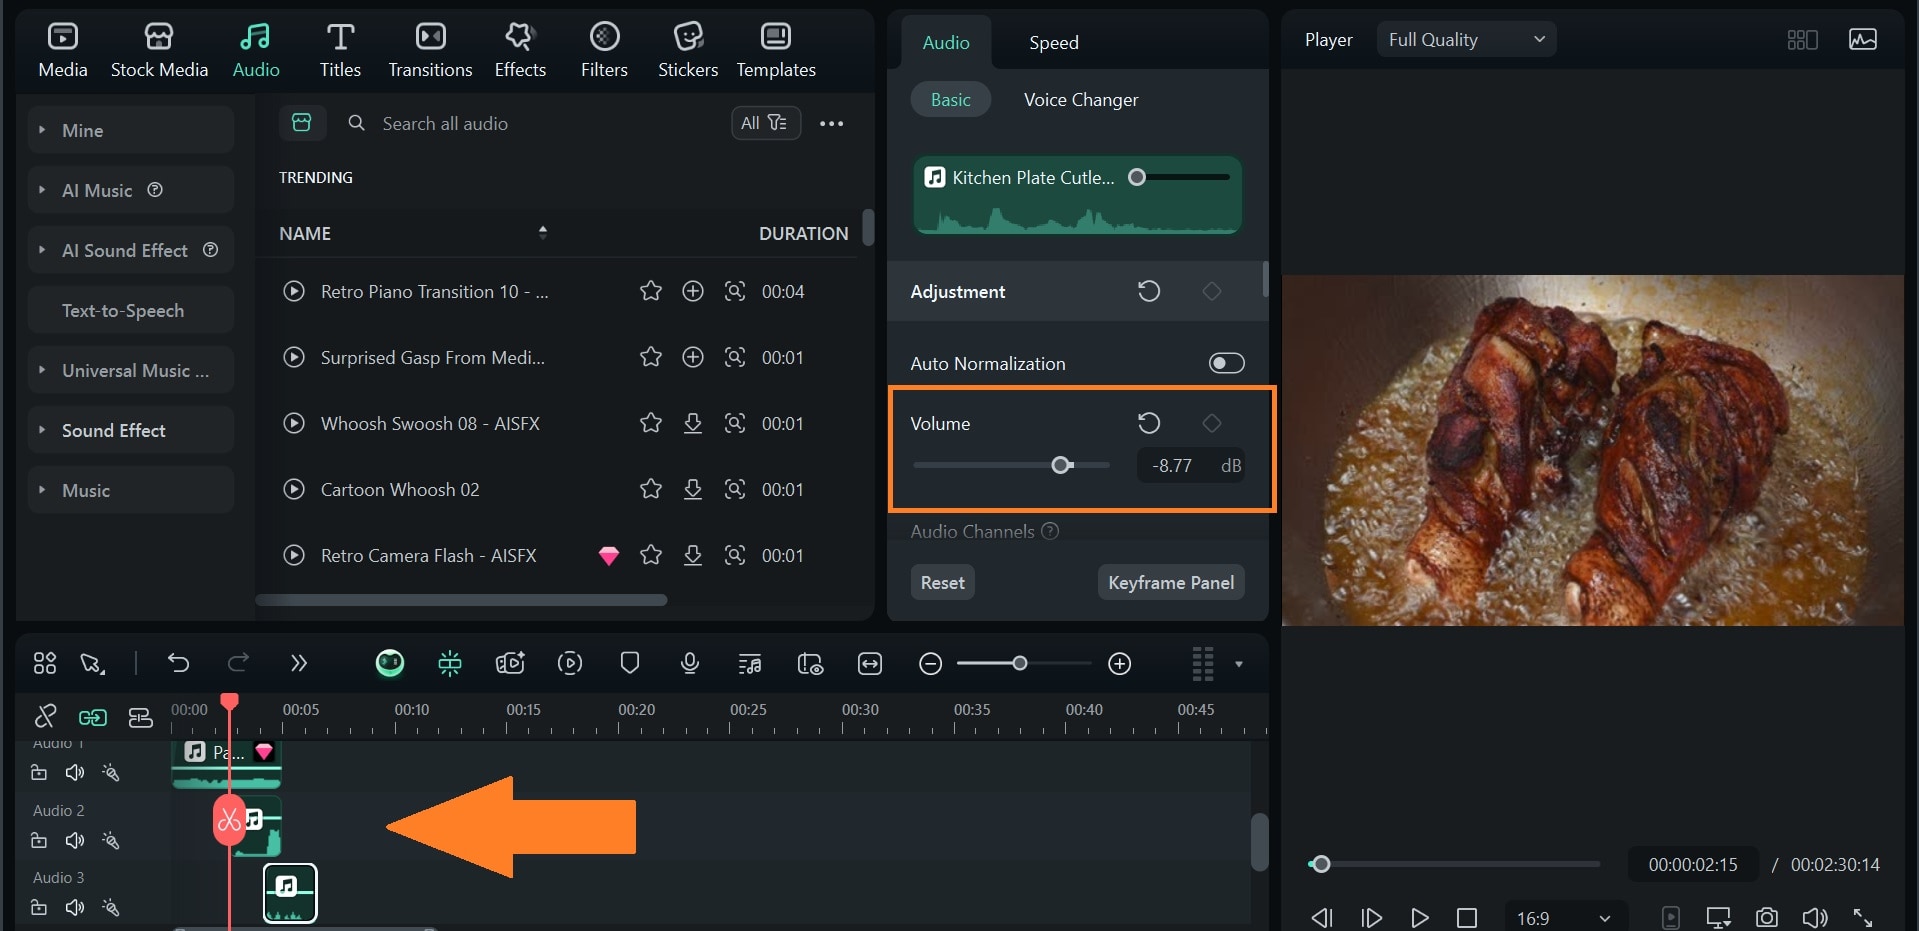Open the Keyframe Panel
The image size is (1919, 931).
tap(1171, 582)
